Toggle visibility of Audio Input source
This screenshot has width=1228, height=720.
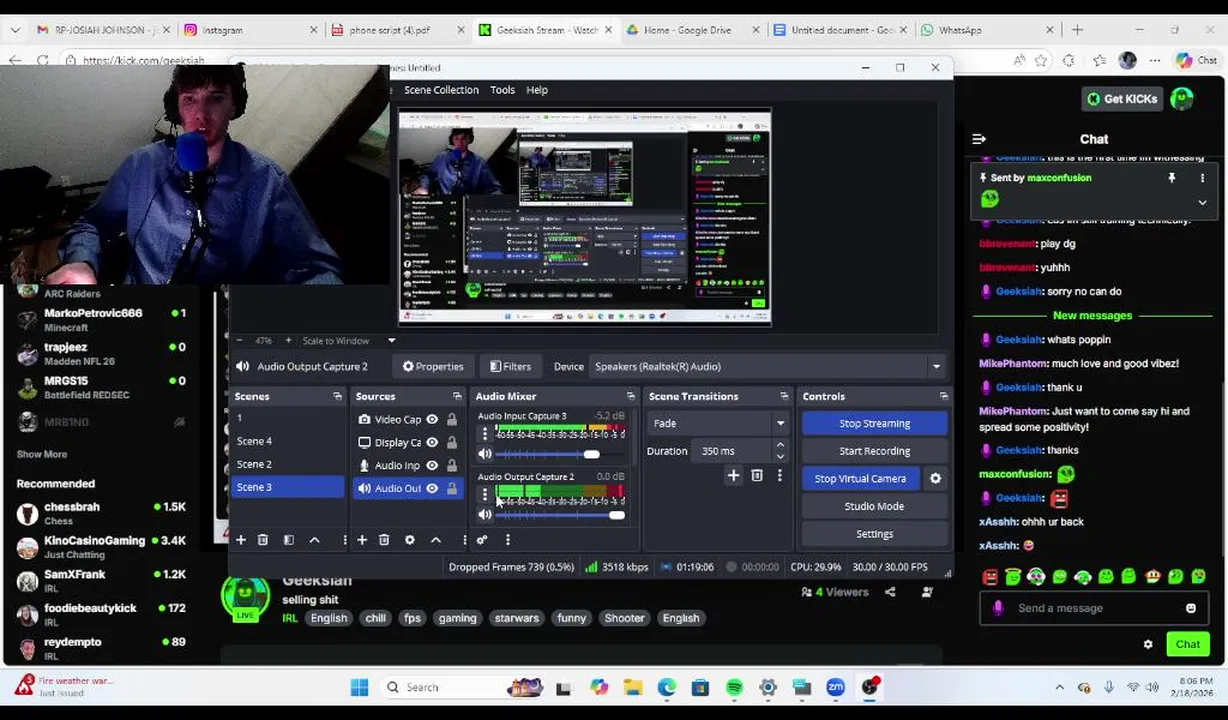(x=432, y=466)
